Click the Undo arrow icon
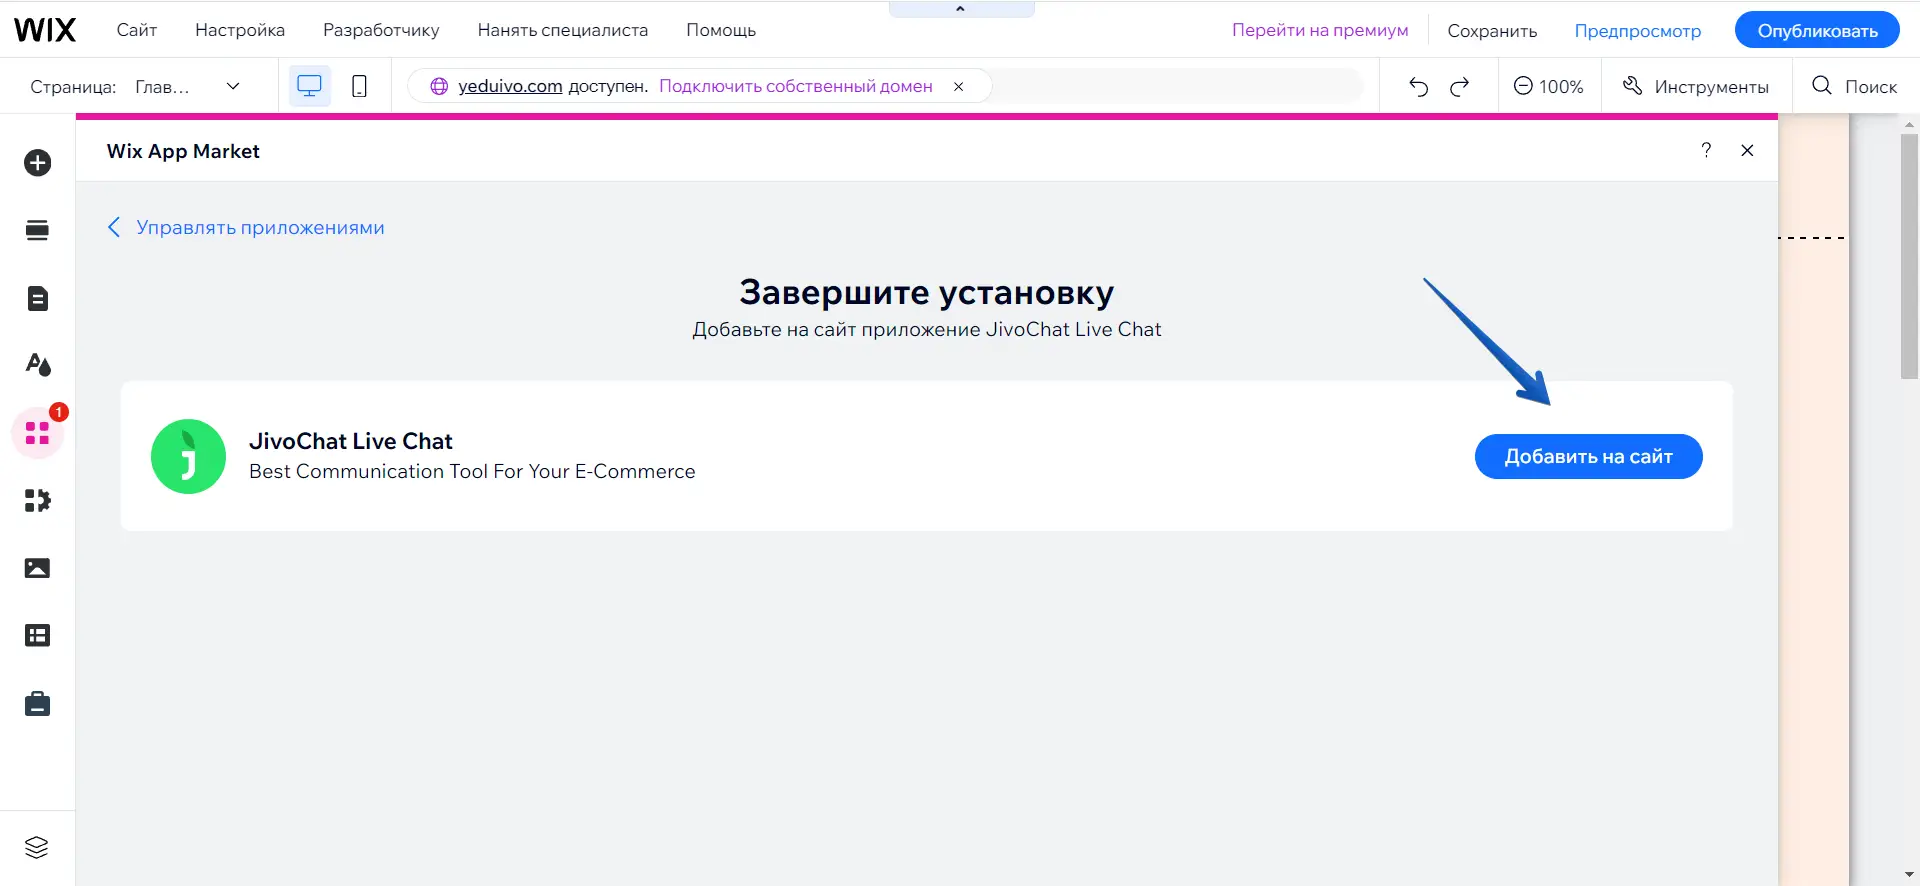 1418,87
